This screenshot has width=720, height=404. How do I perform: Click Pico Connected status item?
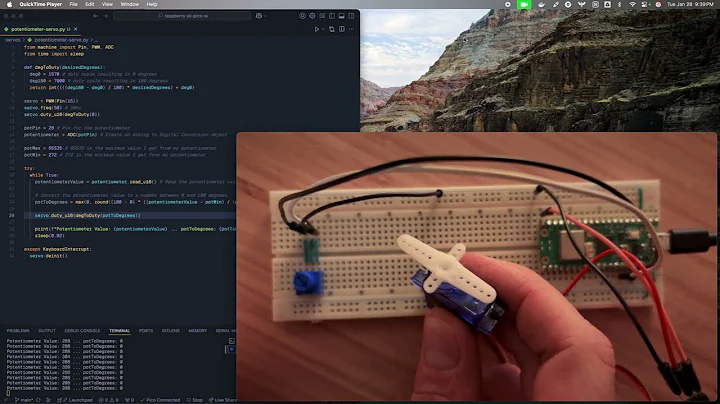tap(160, 400)
